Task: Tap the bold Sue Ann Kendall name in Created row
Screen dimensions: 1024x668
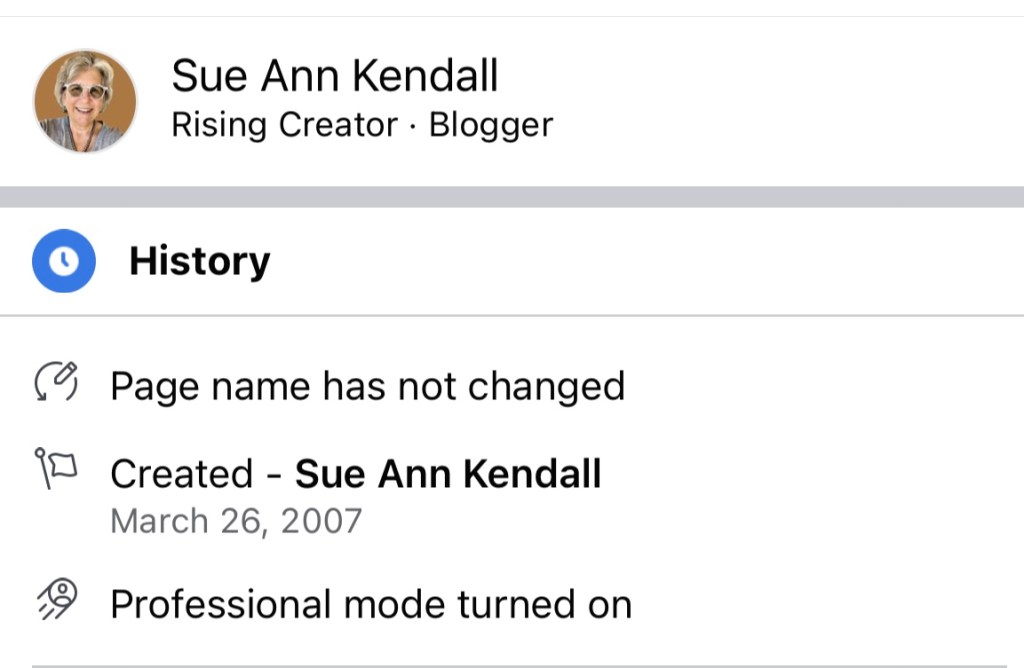Action: (448, 473)
